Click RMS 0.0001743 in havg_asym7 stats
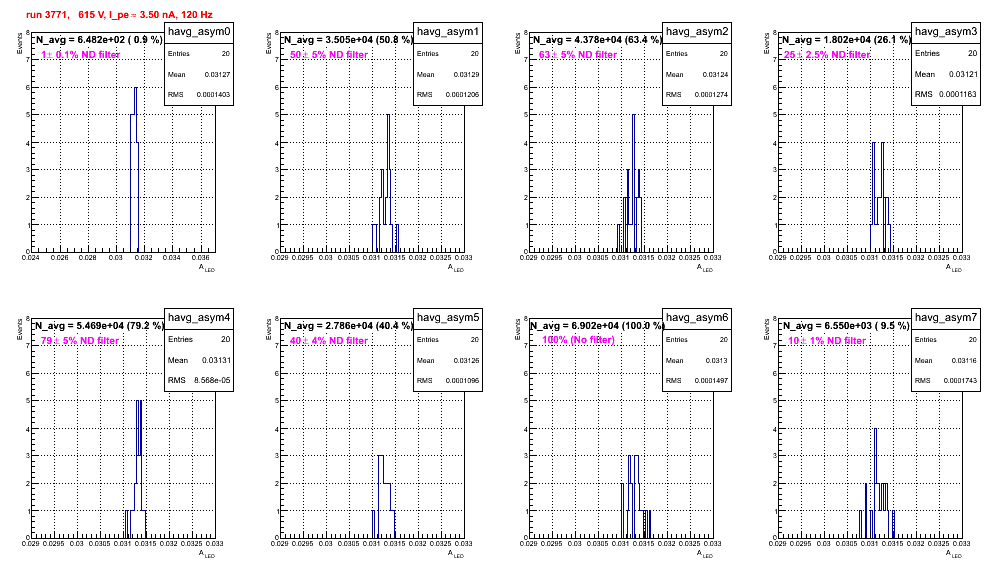 click(946, 381)
